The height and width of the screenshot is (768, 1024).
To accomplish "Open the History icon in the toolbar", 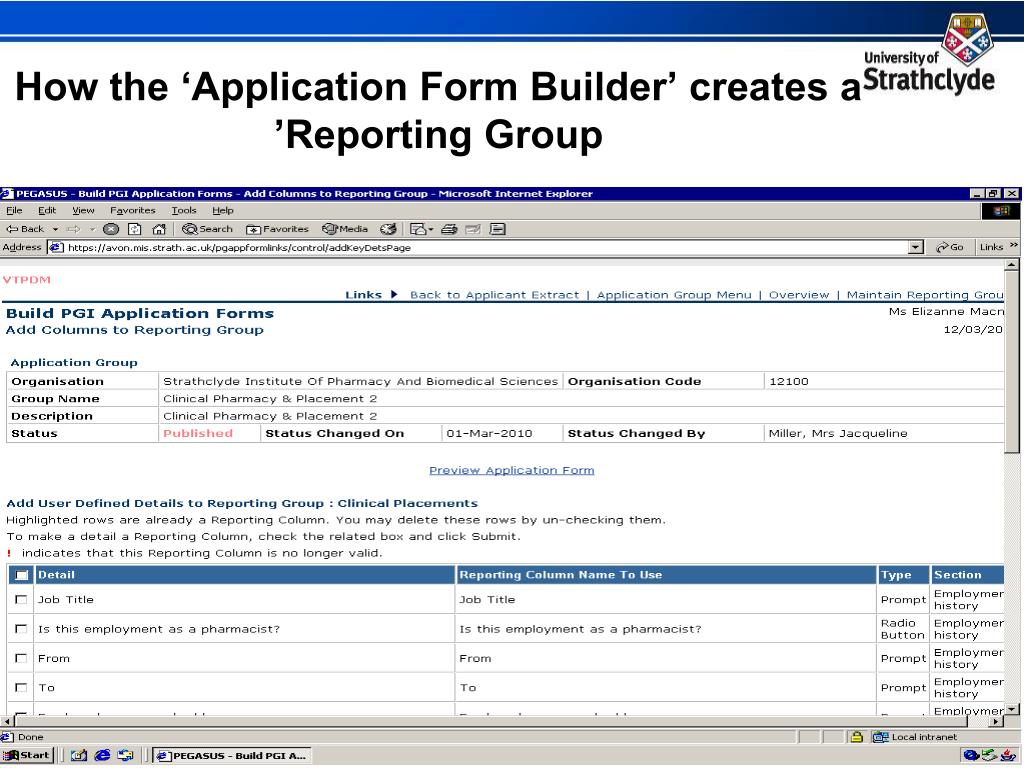I will pos(388,229).
